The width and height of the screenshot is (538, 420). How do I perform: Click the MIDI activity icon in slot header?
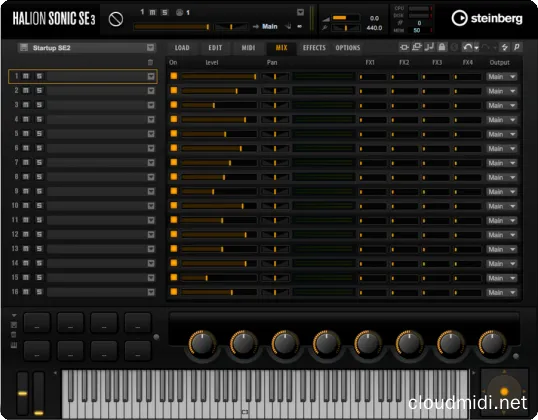click(x=179, y=13)
